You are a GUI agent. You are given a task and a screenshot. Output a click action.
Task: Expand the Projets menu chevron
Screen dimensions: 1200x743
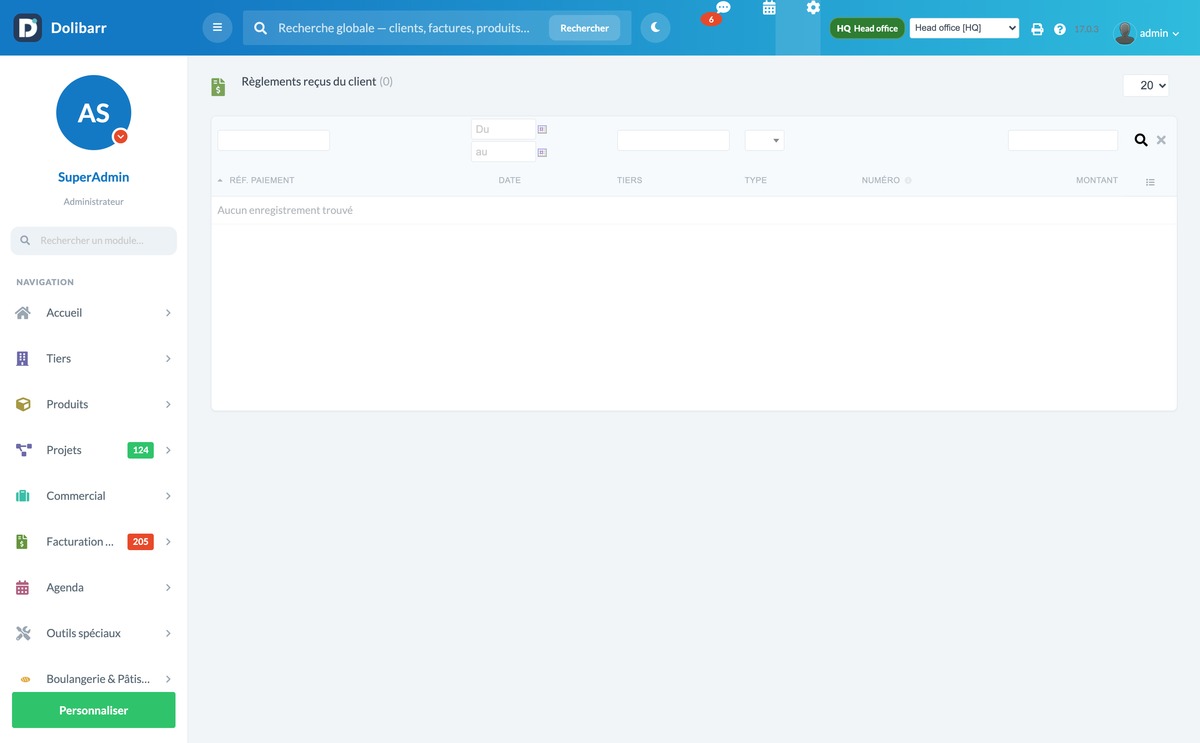coord(168,451)
